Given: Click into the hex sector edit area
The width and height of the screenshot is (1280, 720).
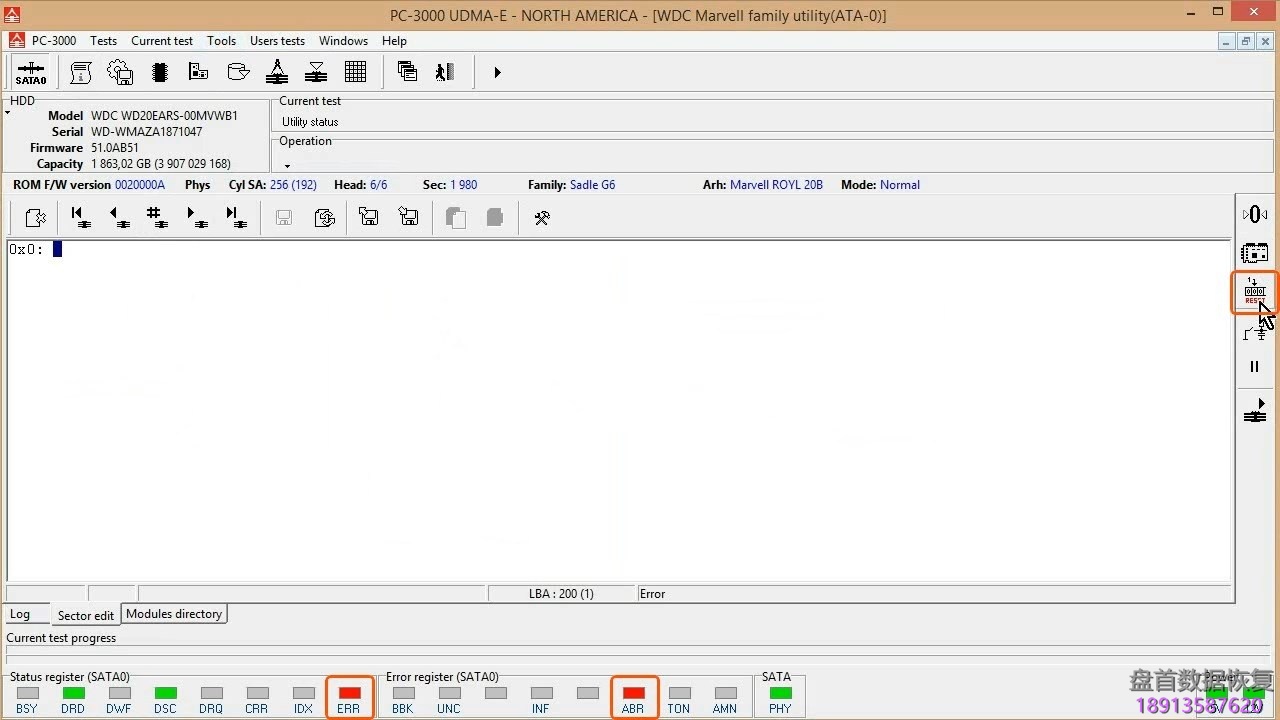Looking at the screenshot, I should tap(600, 400).
